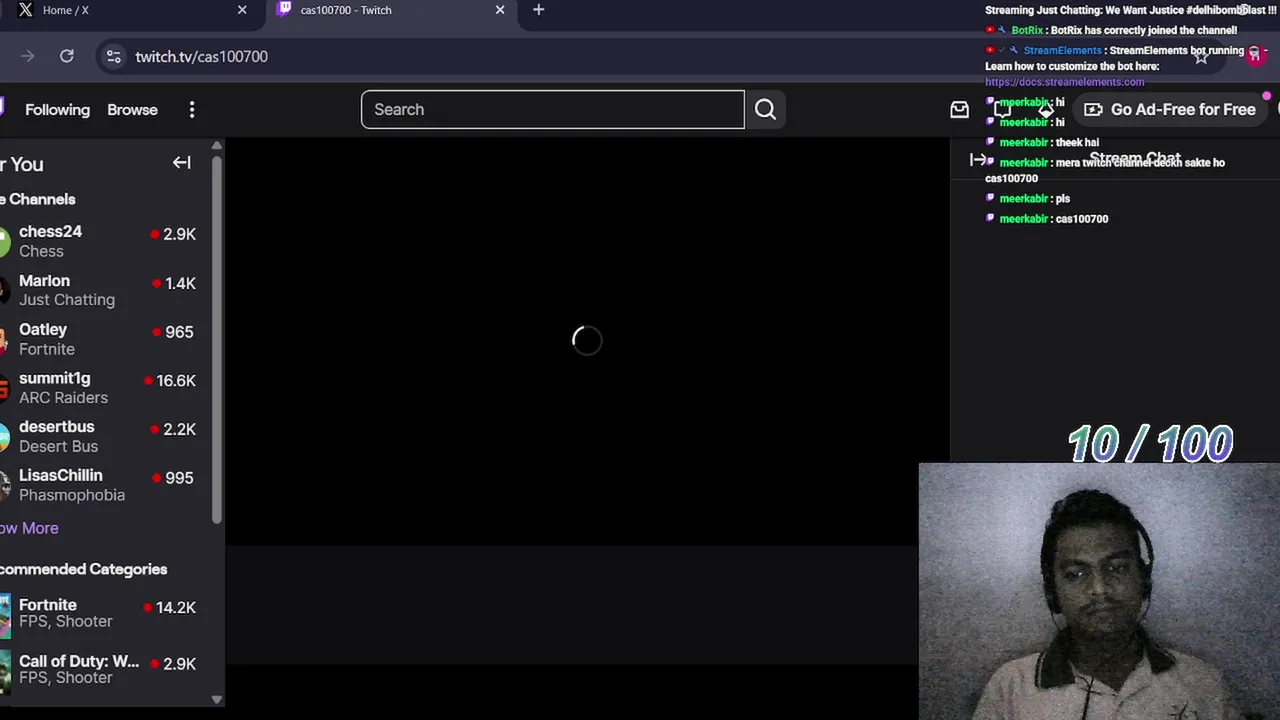Click the '16.6K' viewer count for summit1g
The height and width of the screenshot is (720, 1280).
click(176, 381)
